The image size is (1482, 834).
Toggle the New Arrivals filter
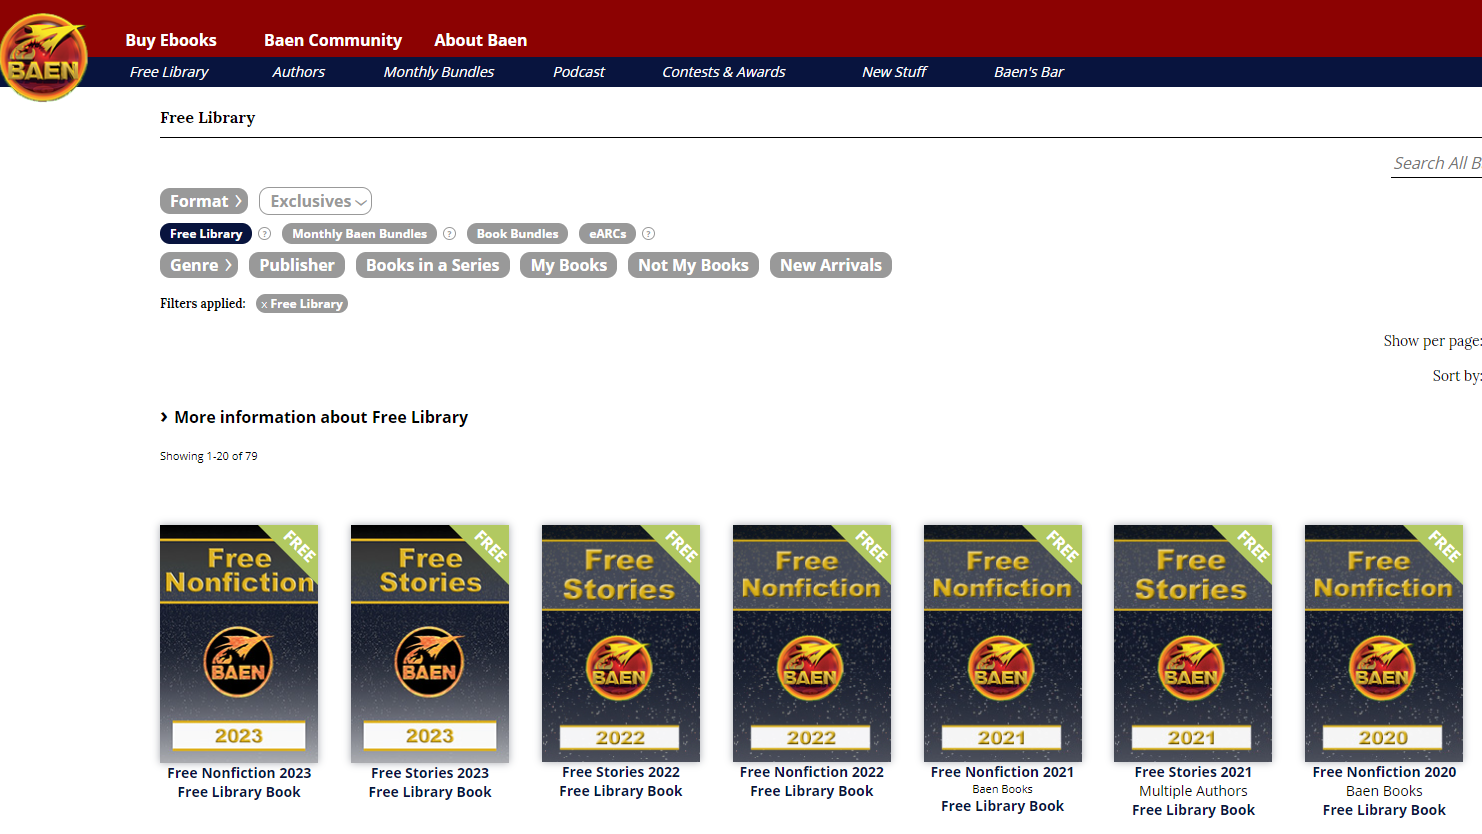click(x=831, y=265)
